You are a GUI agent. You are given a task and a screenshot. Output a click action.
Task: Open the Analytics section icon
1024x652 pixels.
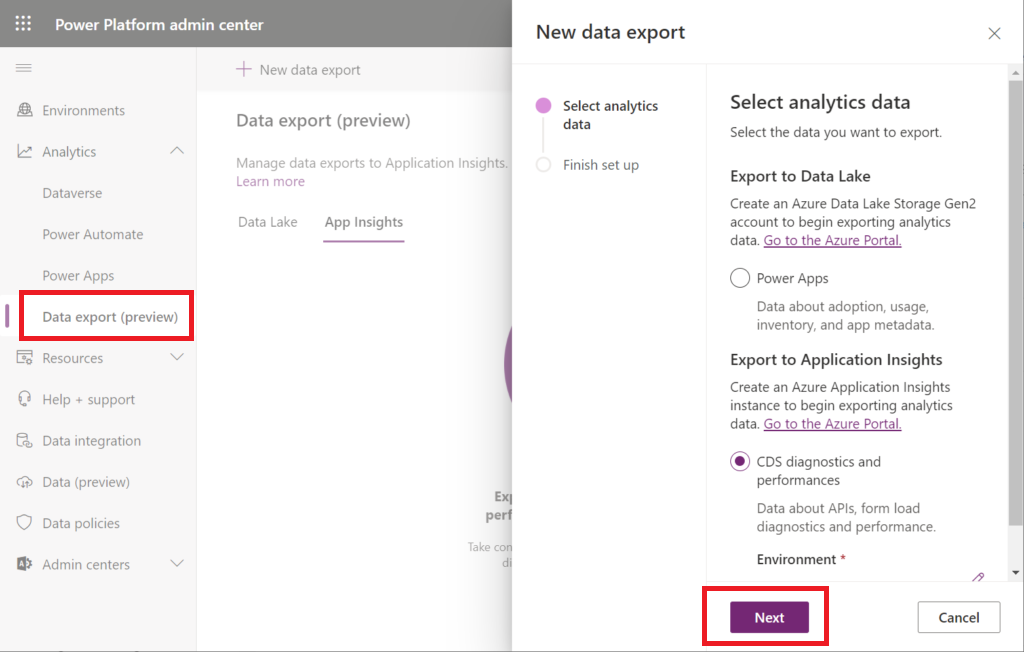point(27,151)
